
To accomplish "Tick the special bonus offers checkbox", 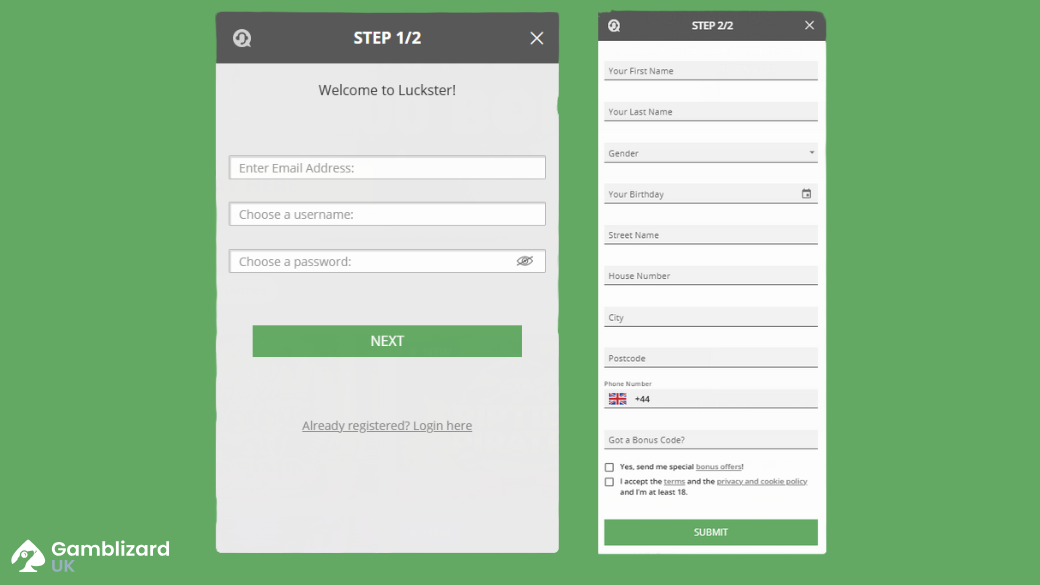I will click(x=609, y=467).
